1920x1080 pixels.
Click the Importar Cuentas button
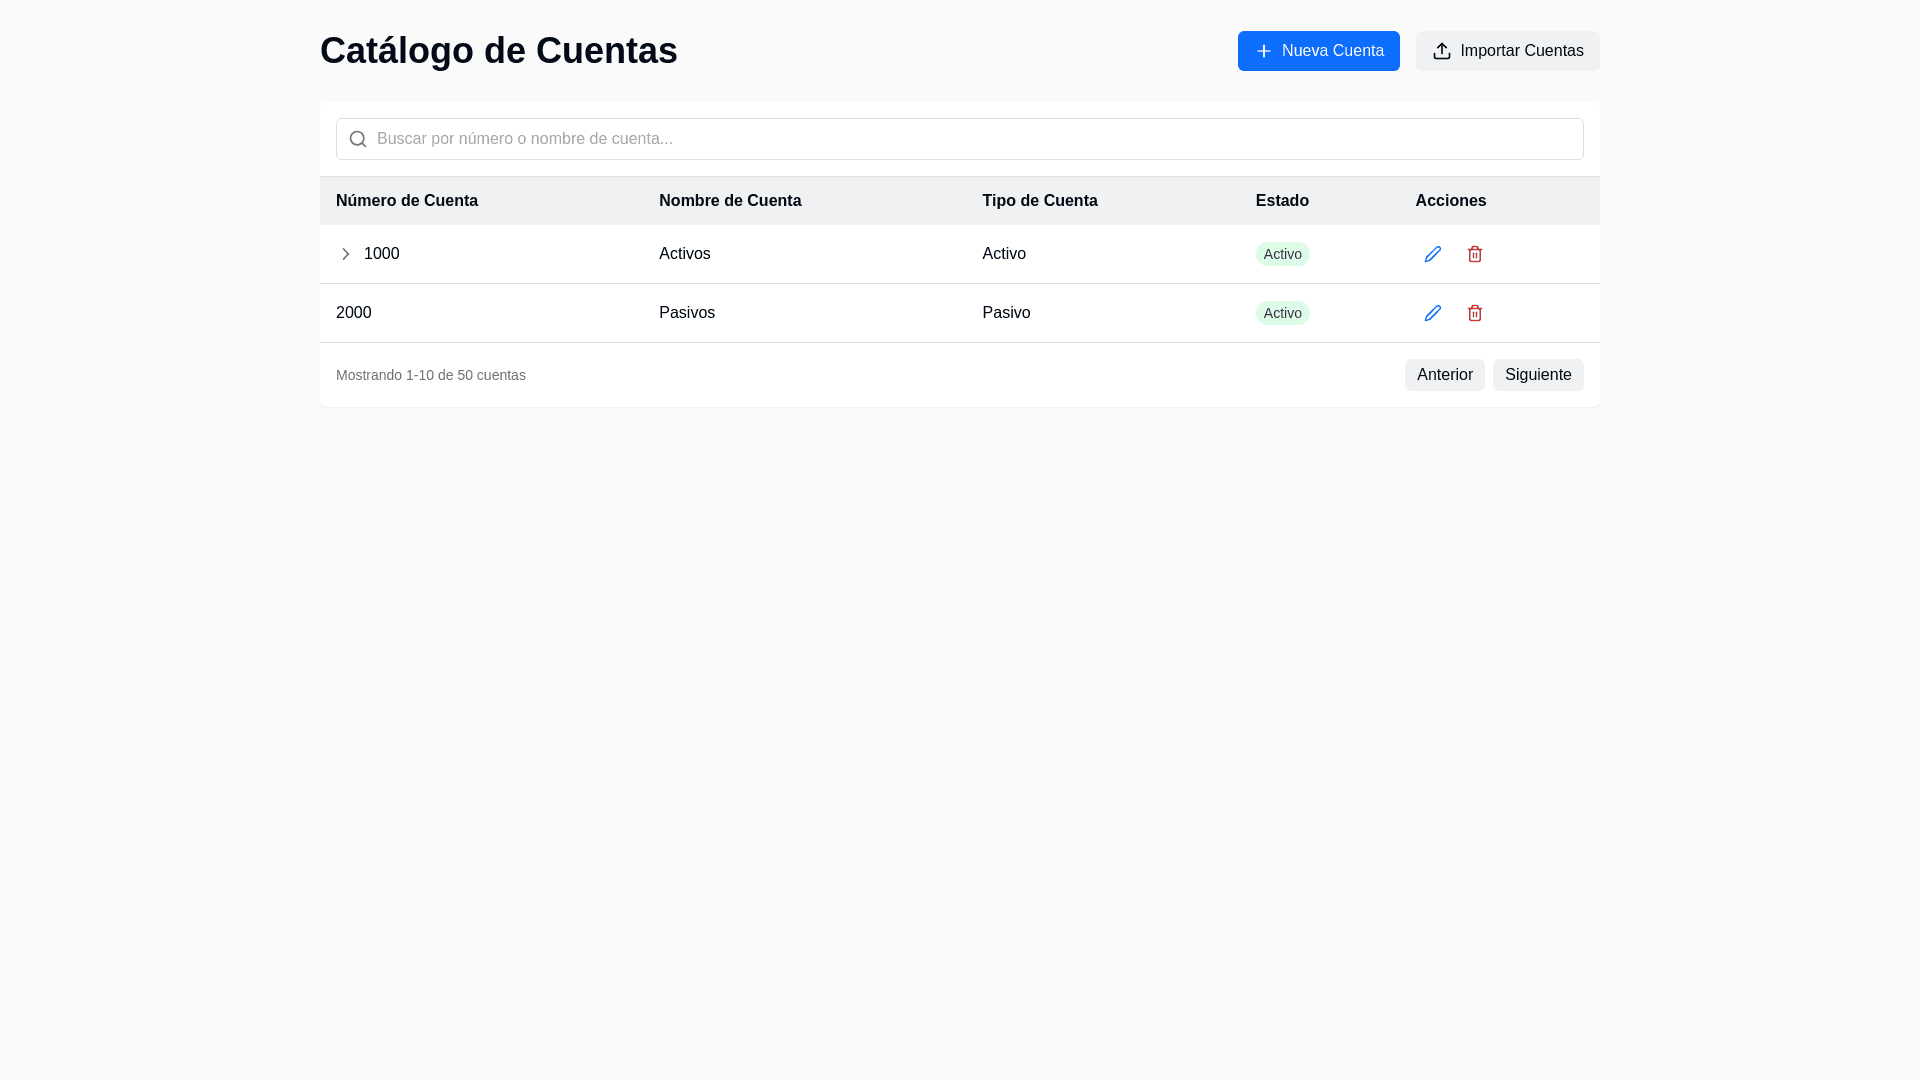(1507, 51)
